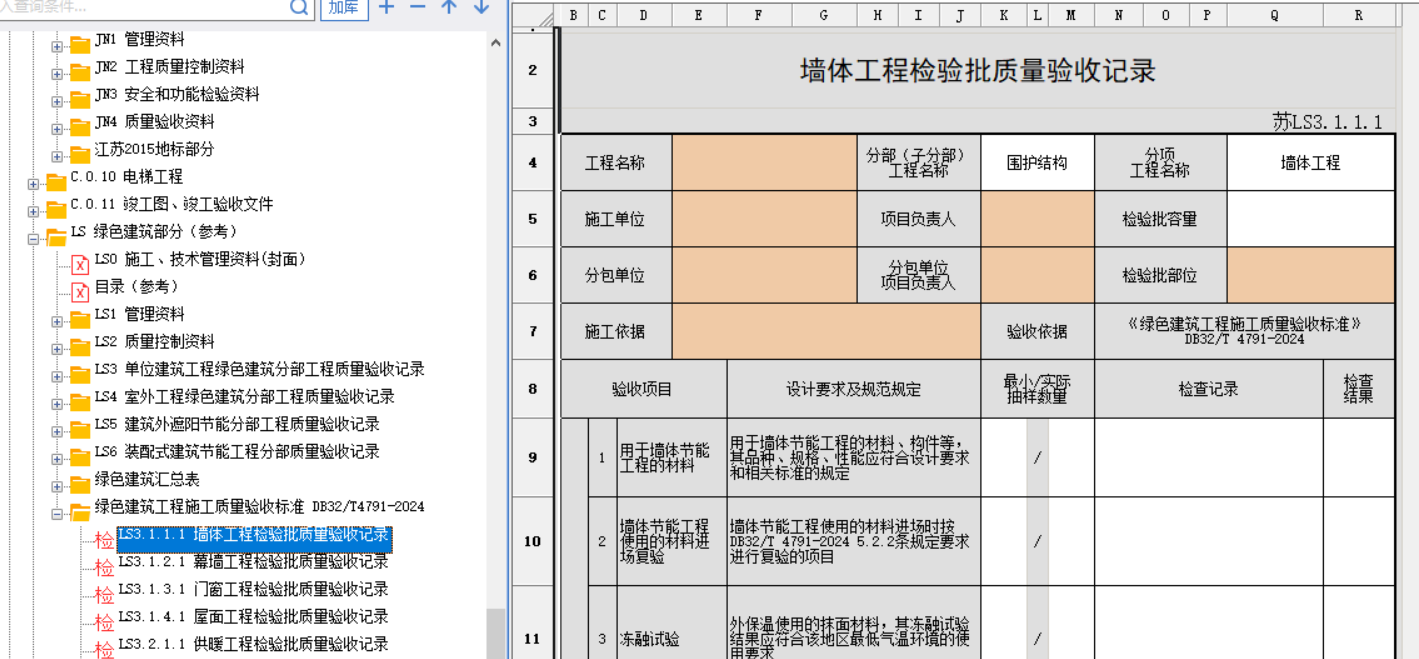Click the up arrow icon
This screenshot has height=659, width=1419.
[x=450, y=7]
